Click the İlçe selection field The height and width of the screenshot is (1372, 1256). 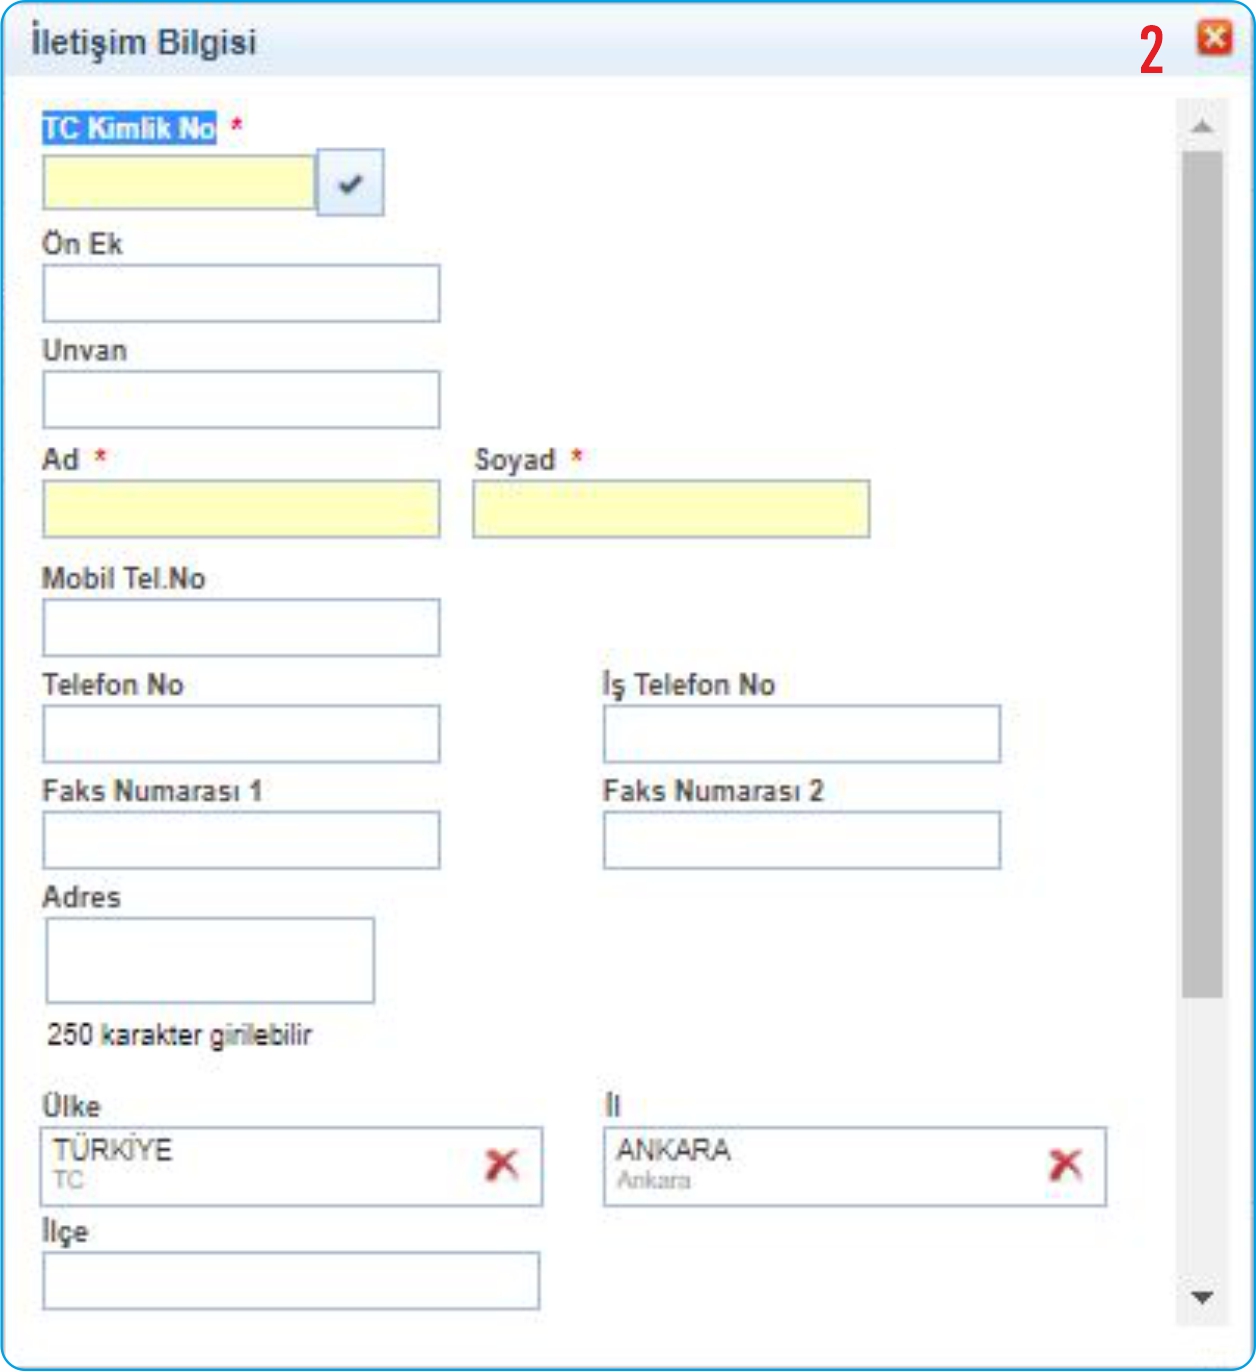click(x=290, y=1281)
